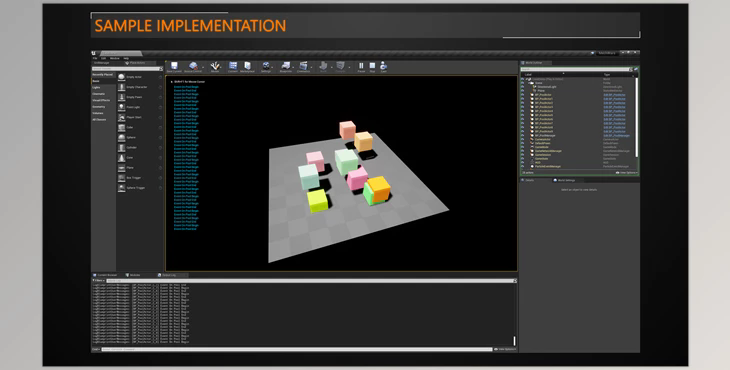This screenshot has height=370, width=730.
Task: Select the Visual Effects placement category
Action: pyautogui.click(x=101, y=100)
